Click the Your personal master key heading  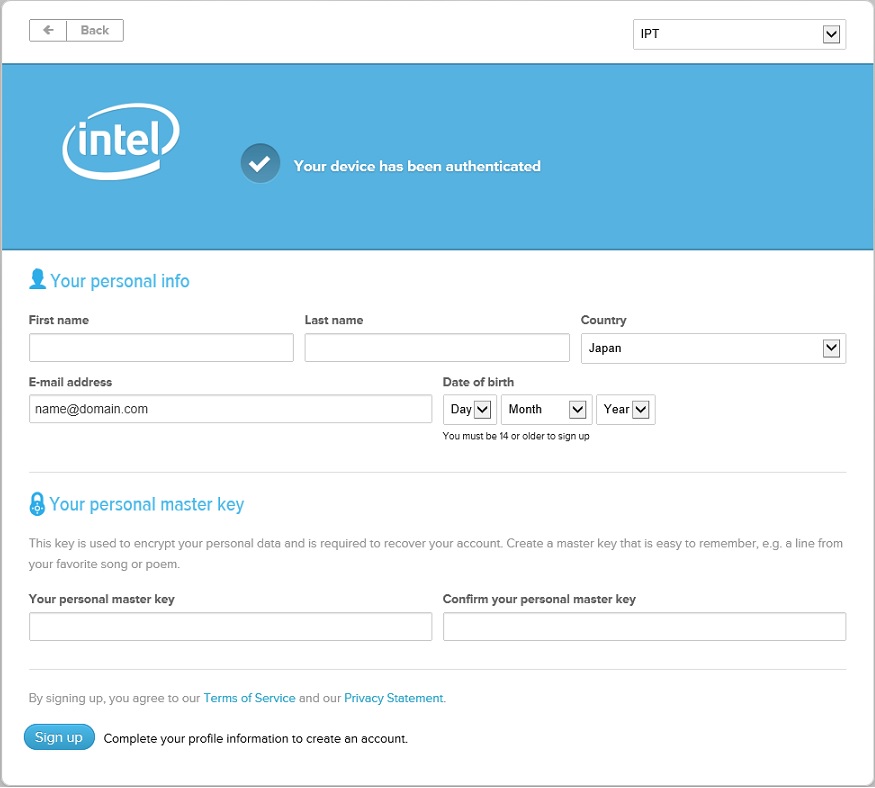147,504
